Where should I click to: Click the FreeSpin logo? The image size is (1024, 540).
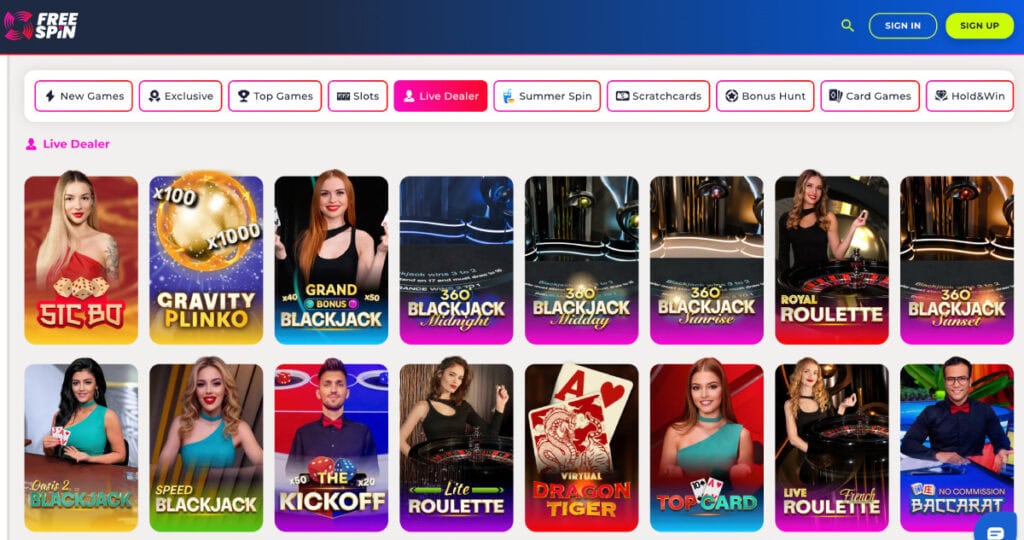point(41,25)
